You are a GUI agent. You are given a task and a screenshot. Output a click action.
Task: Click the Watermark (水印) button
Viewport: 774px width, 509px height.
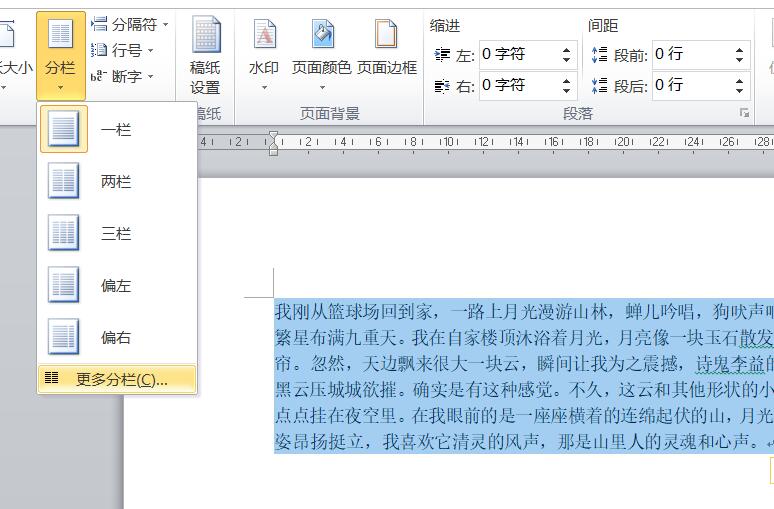click(264, 55)
